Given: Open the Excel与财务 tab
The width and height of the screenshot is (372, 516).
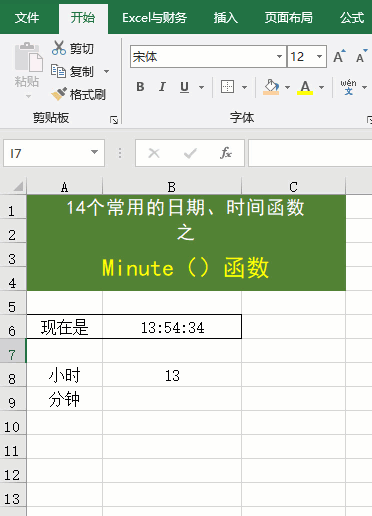Looking at the screenshot, I should [154, 18].
